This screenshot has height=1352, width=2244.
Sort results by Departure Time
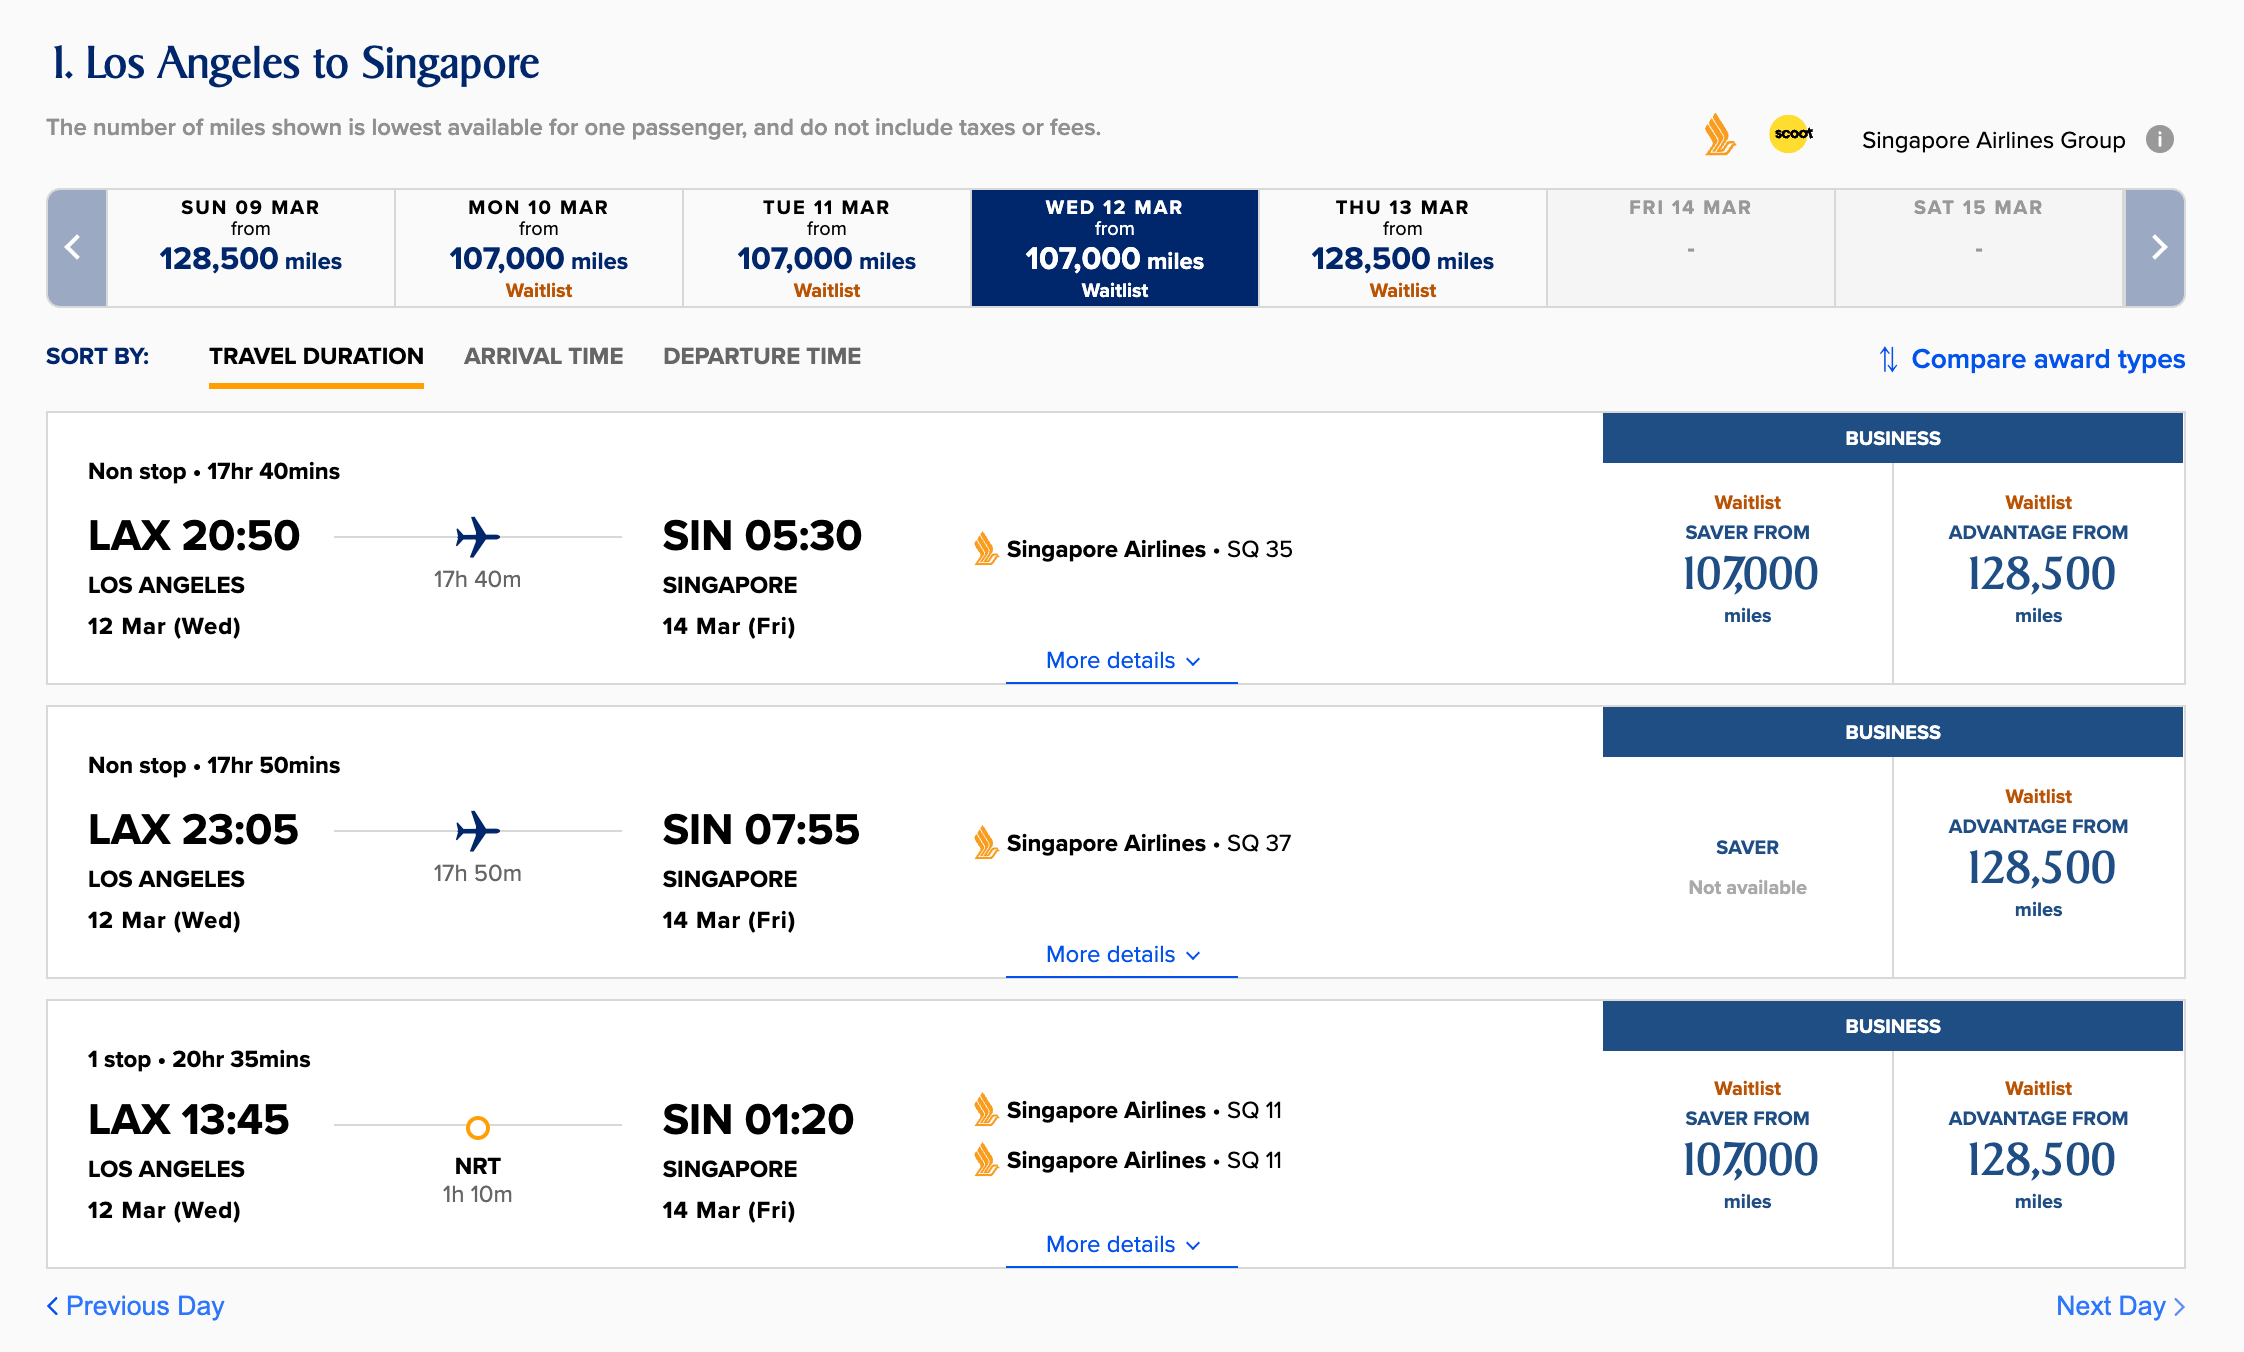(x=761, y=356)
